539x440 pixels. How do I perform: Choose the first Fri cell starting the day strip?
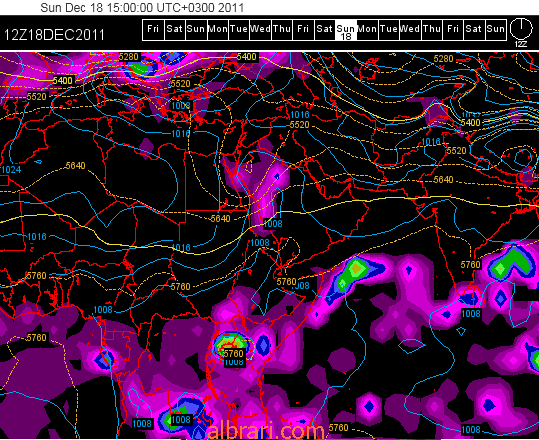[x=153, y=30]
